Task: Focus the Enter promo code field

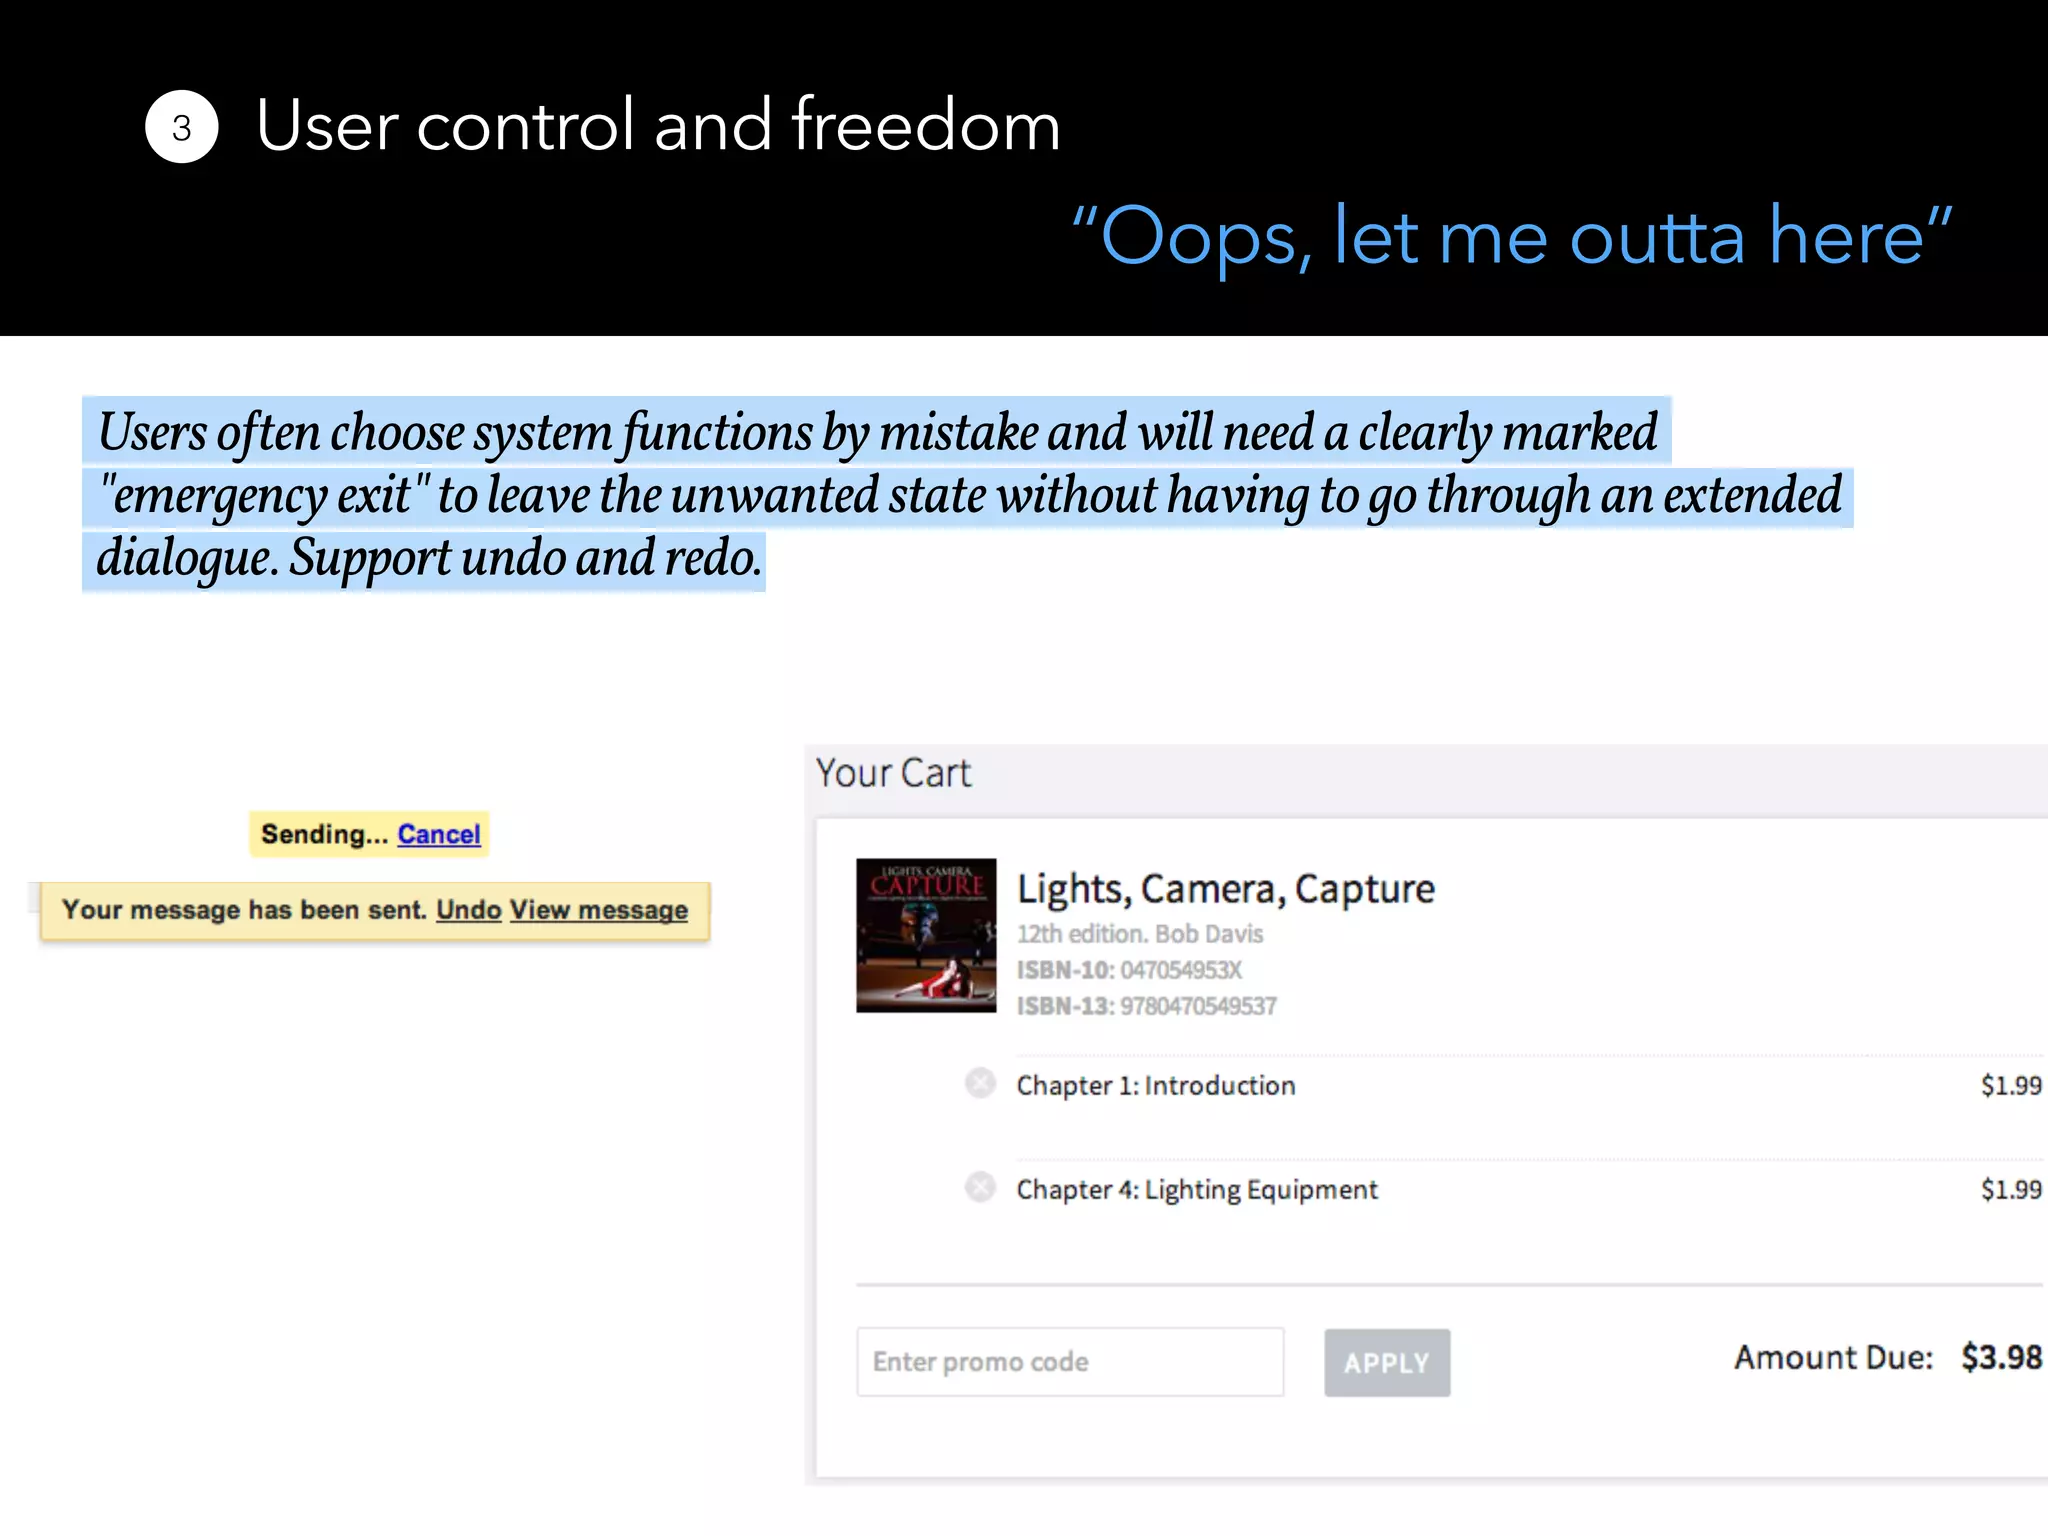Action: pos(1069,1362)
